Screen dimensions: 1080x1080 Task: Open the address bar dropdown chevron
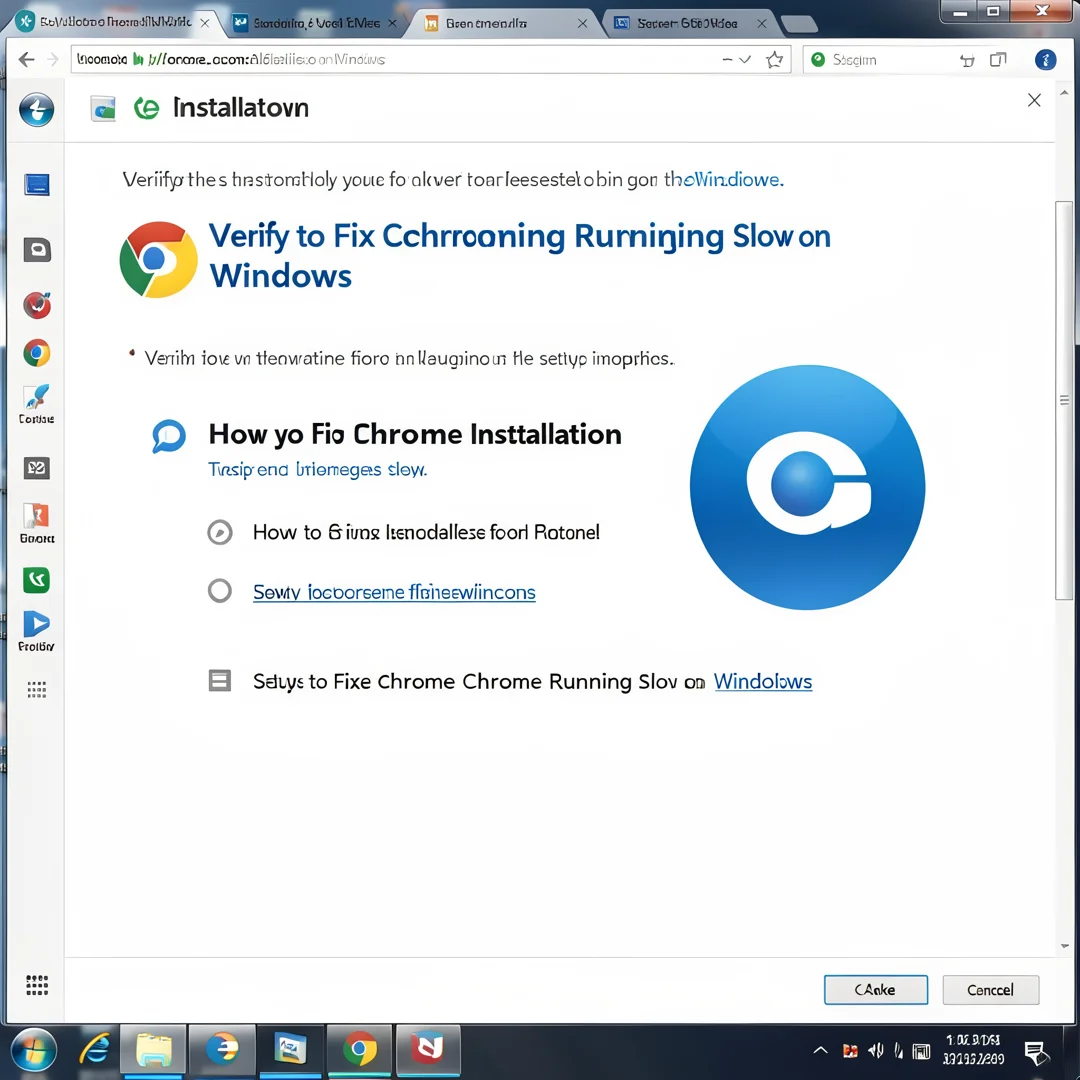click(x=745, y=60)
